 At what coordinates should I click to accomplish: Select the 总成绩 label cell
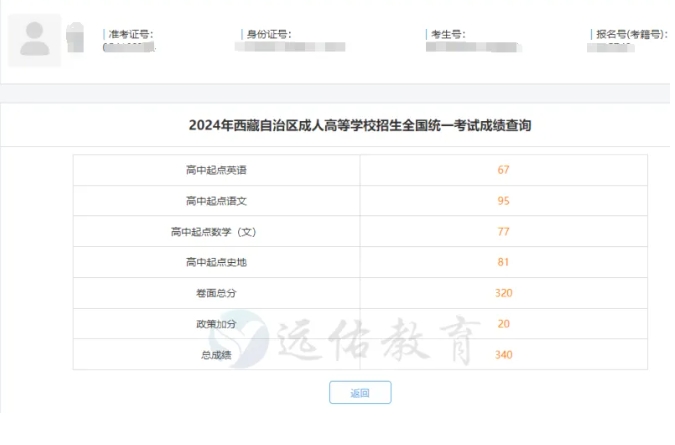(x=217, y=355)
